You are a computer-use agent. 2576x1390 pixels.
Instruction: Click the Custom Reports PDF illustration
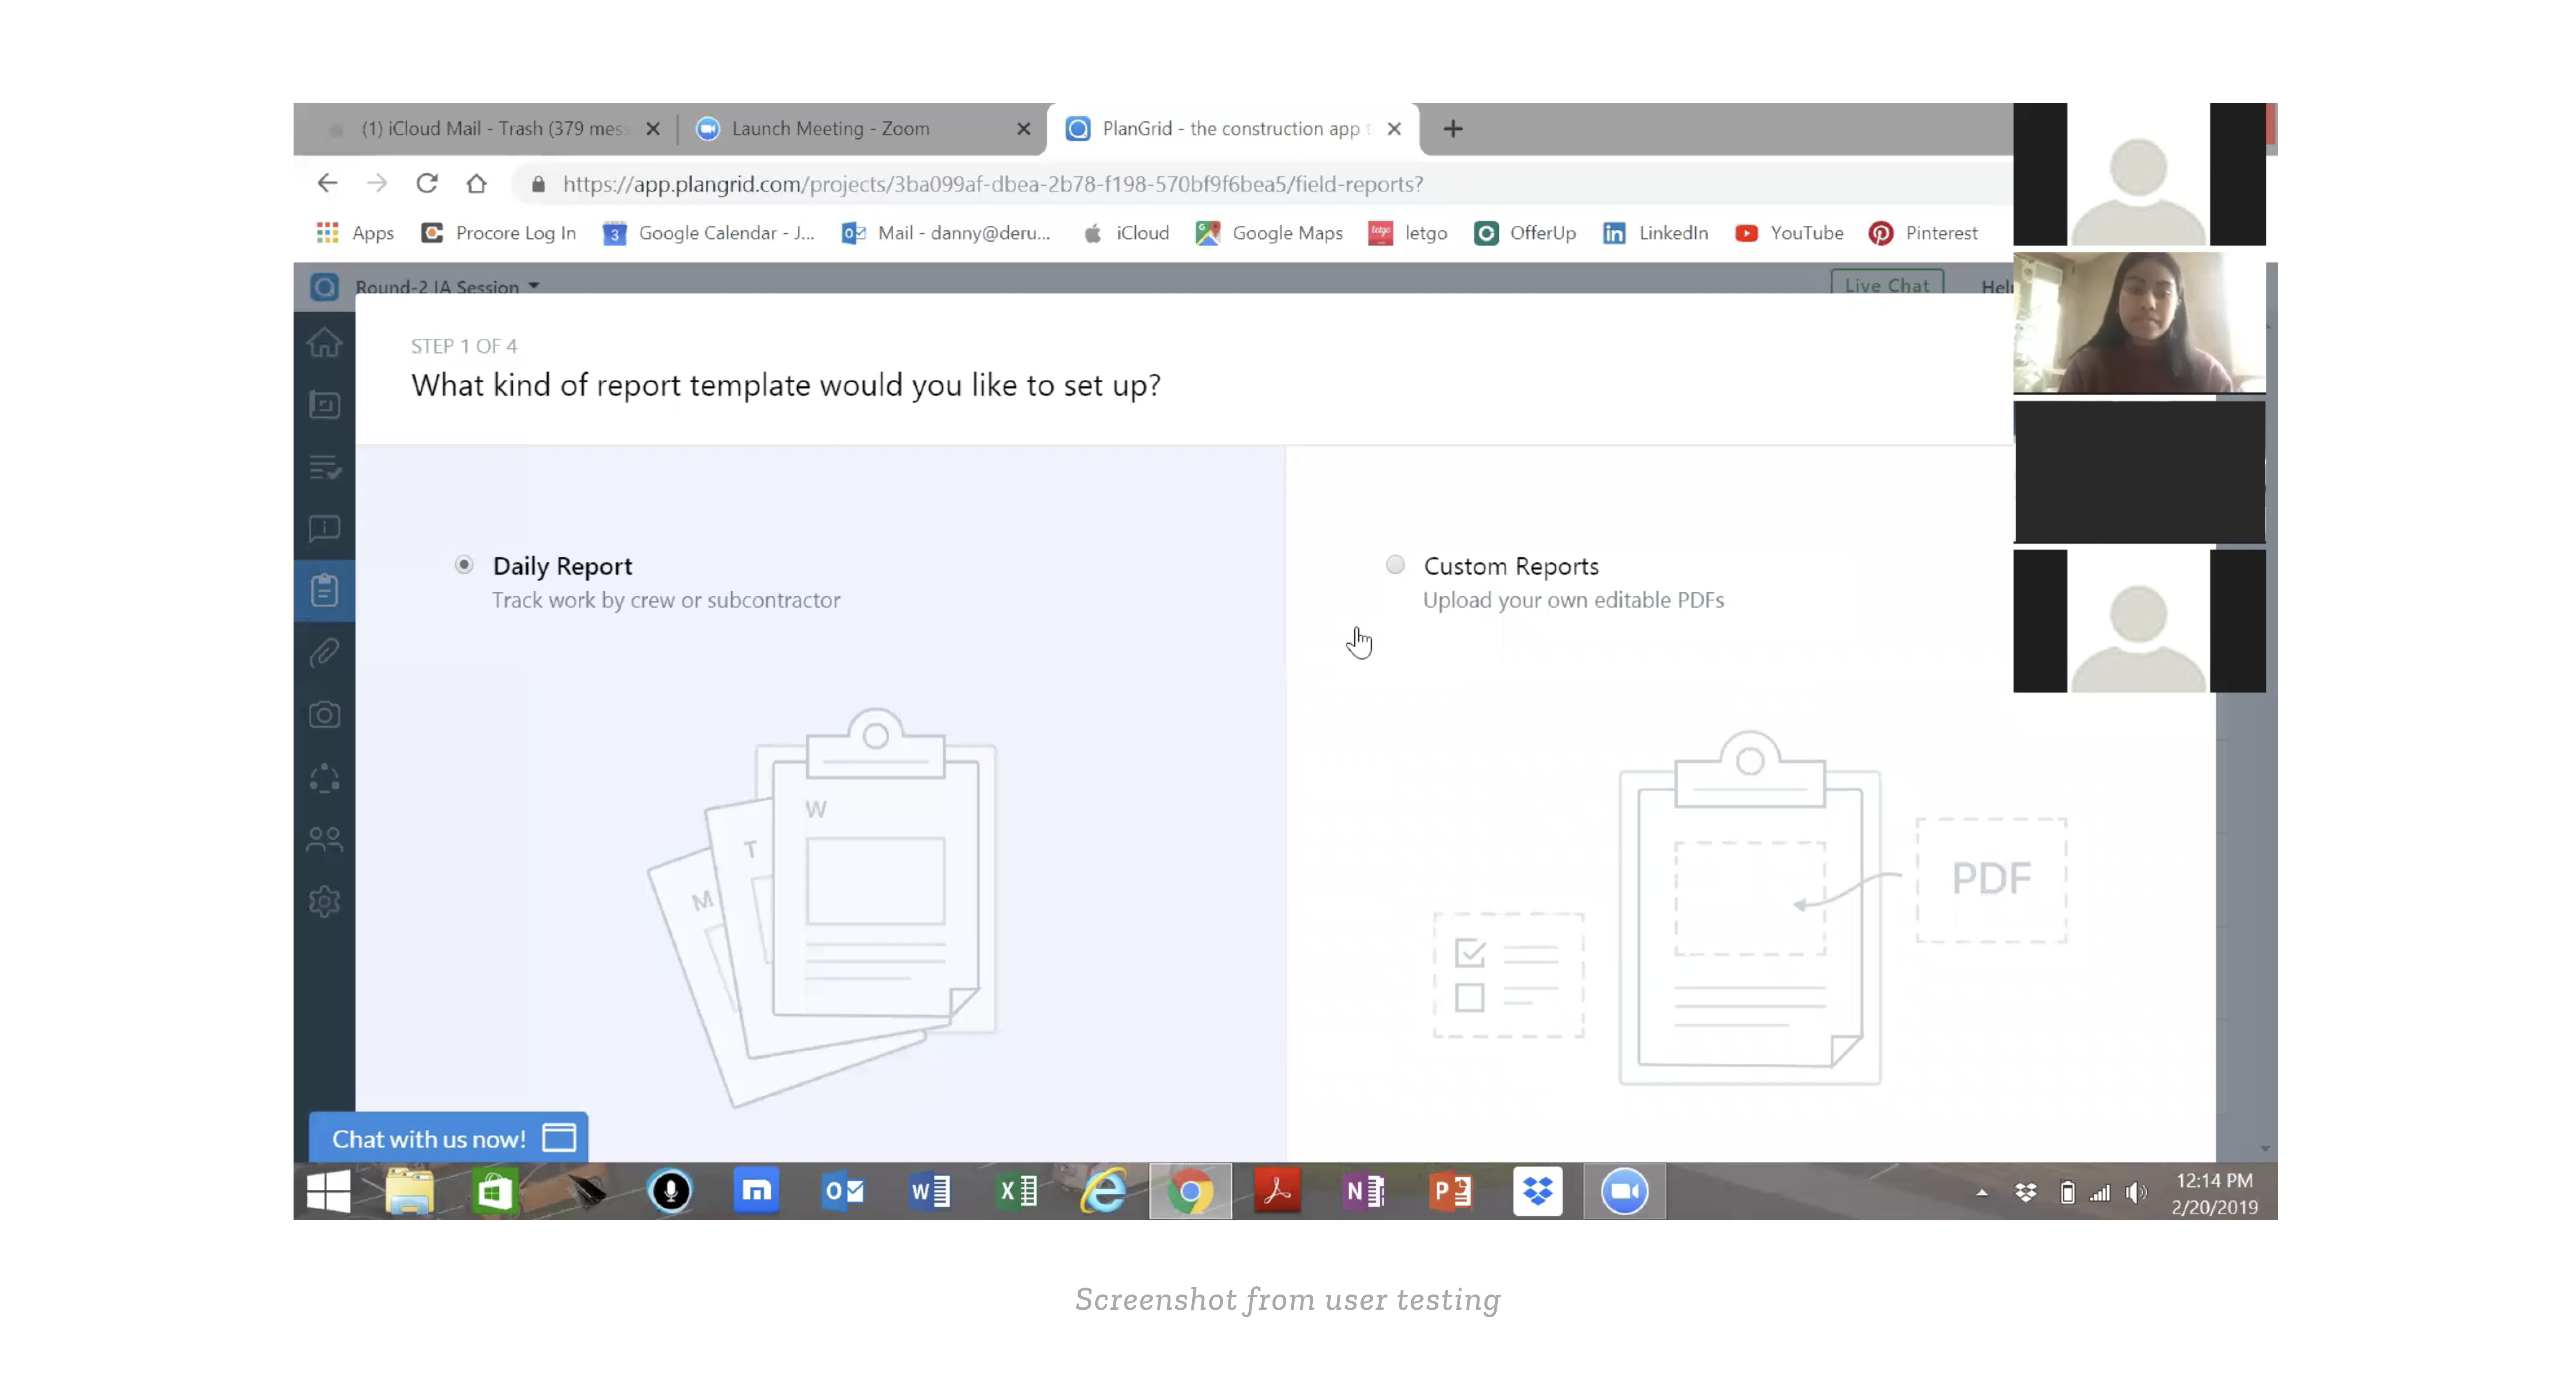click(1750, 908)
